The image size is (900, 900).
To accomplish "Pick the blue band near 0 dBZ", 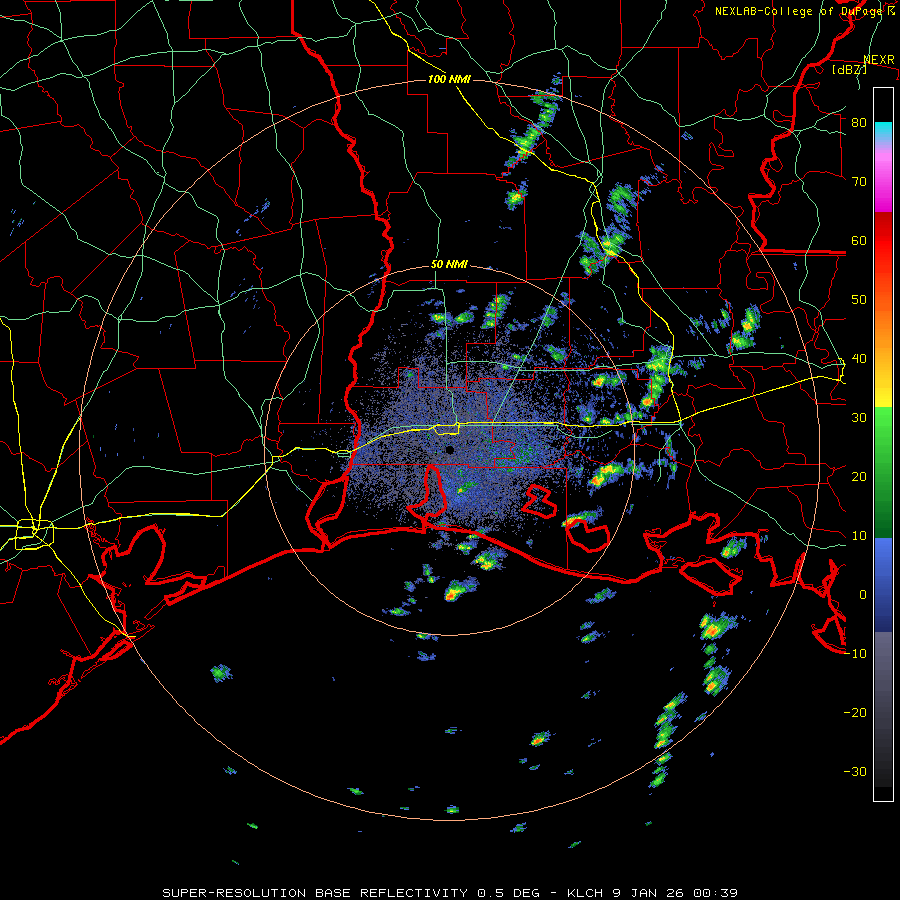I will [x=883, y=583].
